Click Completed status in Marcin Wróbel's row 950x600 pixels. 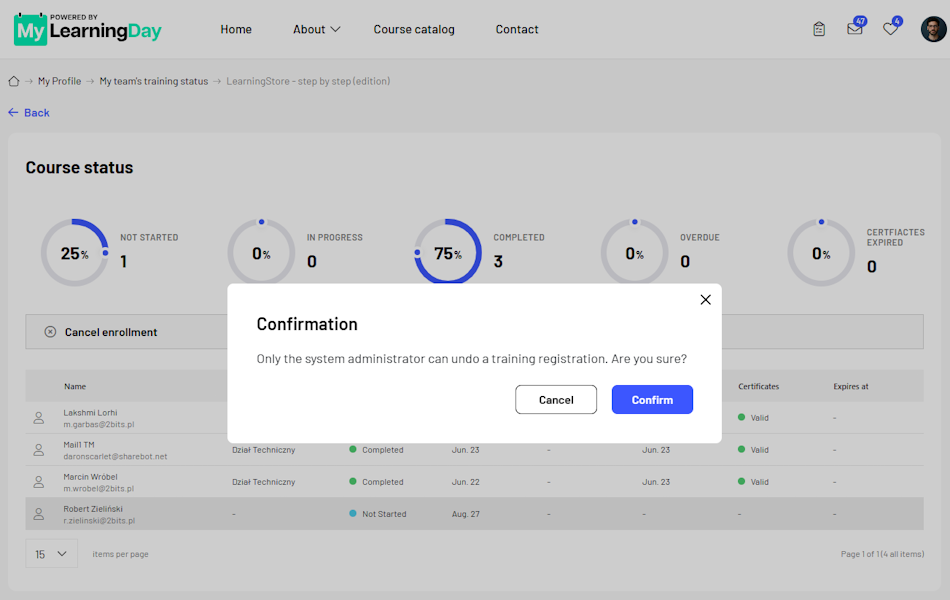pos(376,482)
